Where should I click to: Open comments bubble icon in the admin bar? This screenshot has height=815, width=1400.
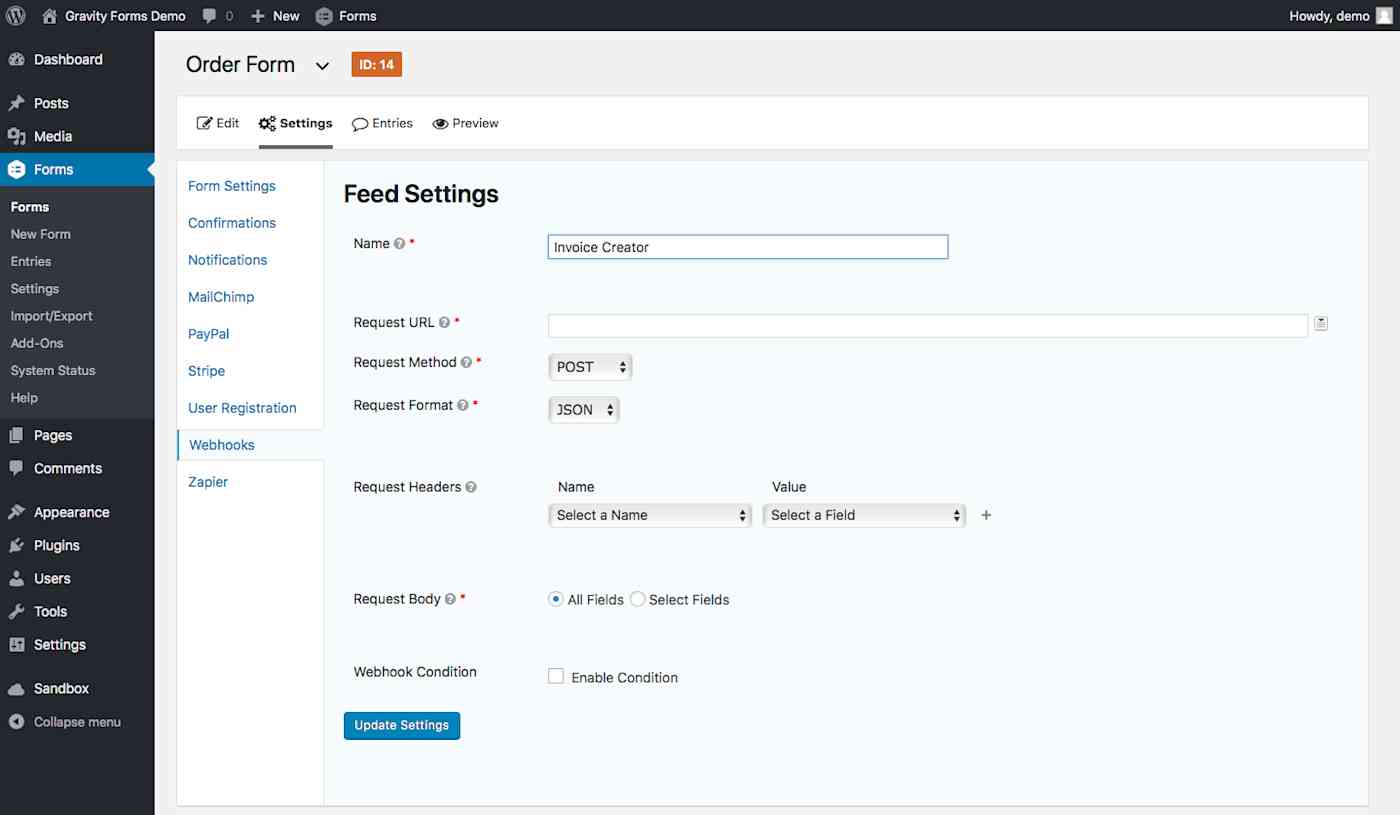point(209,15)
